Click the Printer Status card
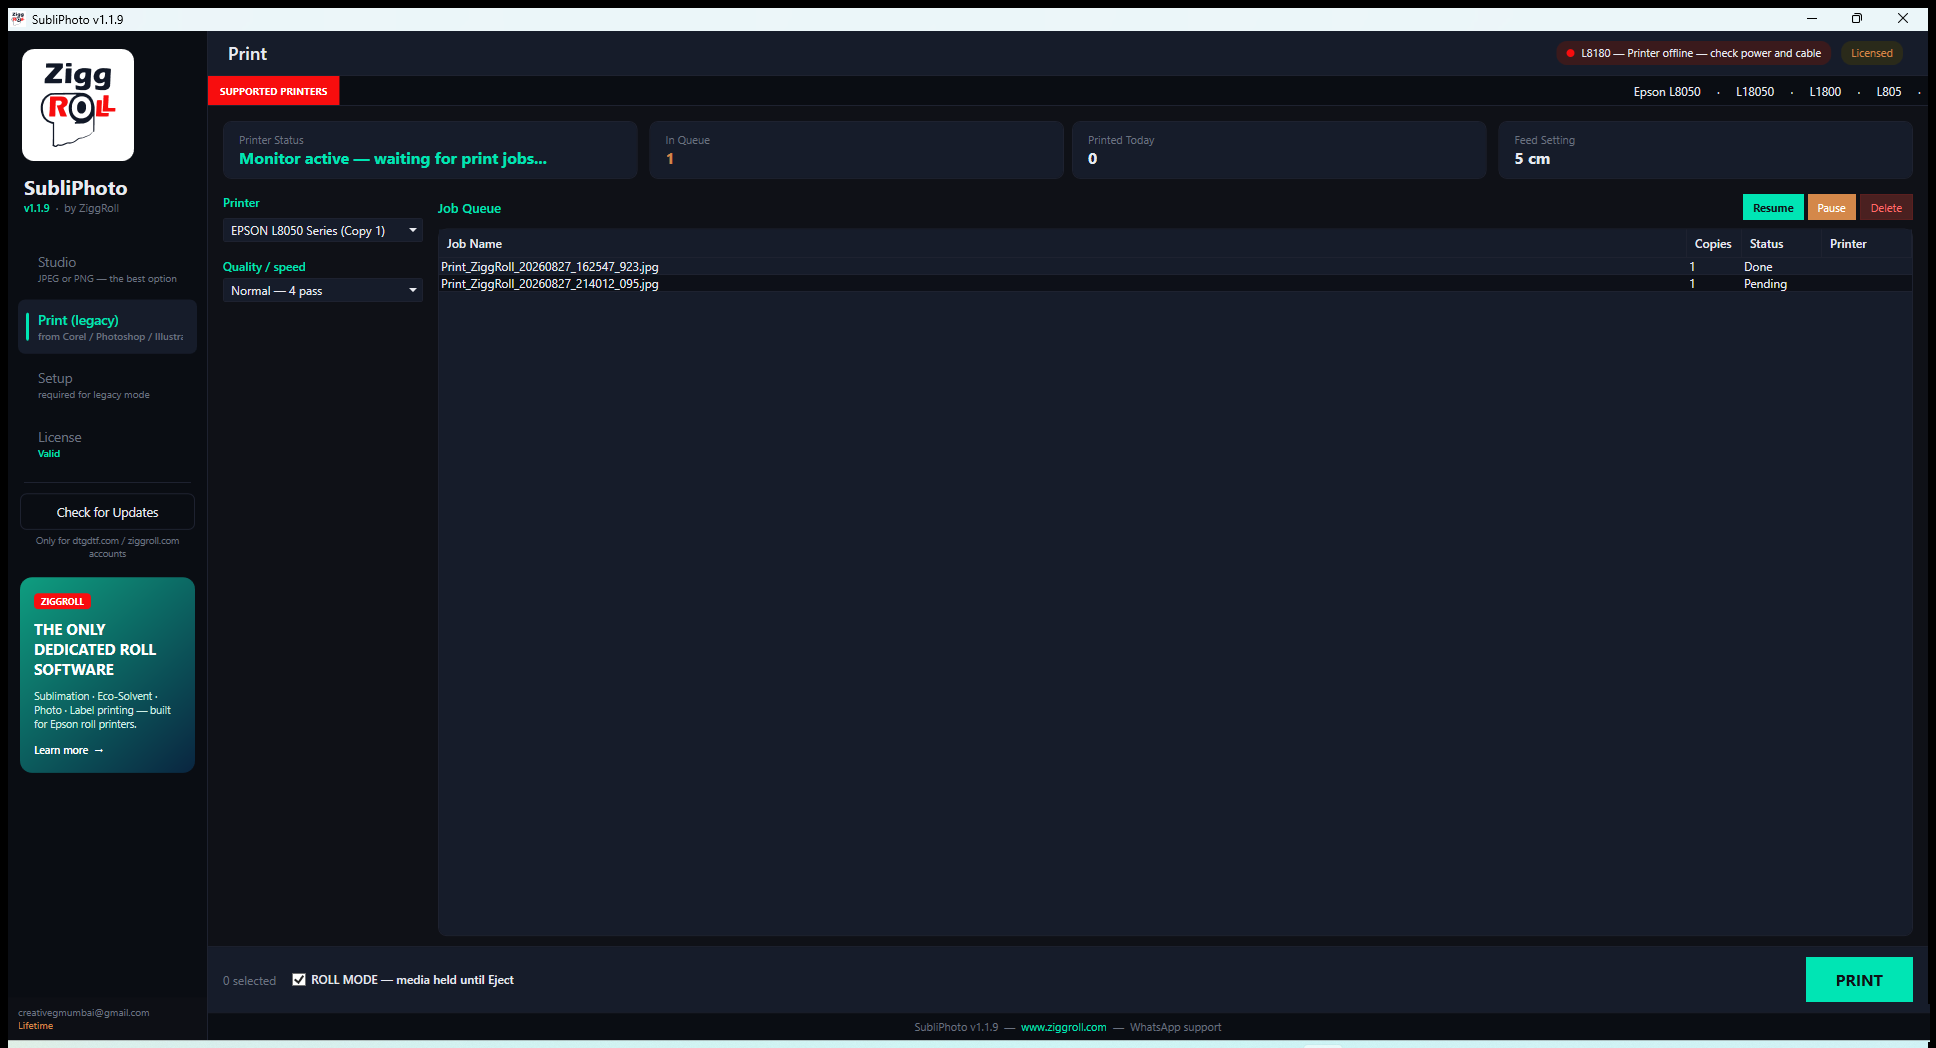 pos(430,150)
